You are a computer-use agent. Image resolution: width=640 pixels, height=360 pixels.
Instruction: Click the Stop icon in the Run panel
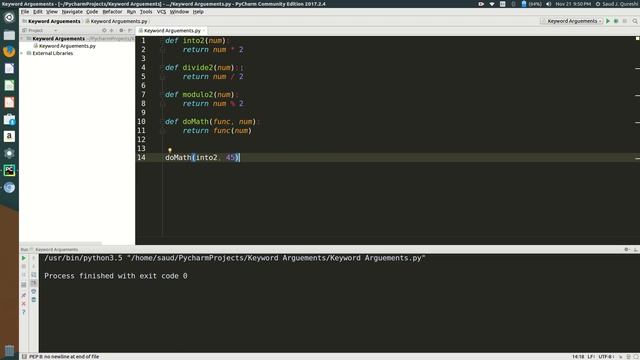24,267
